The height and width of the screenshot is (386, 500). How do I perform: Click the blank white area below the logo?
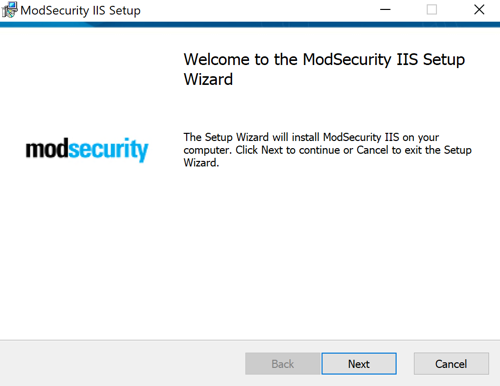87,250
